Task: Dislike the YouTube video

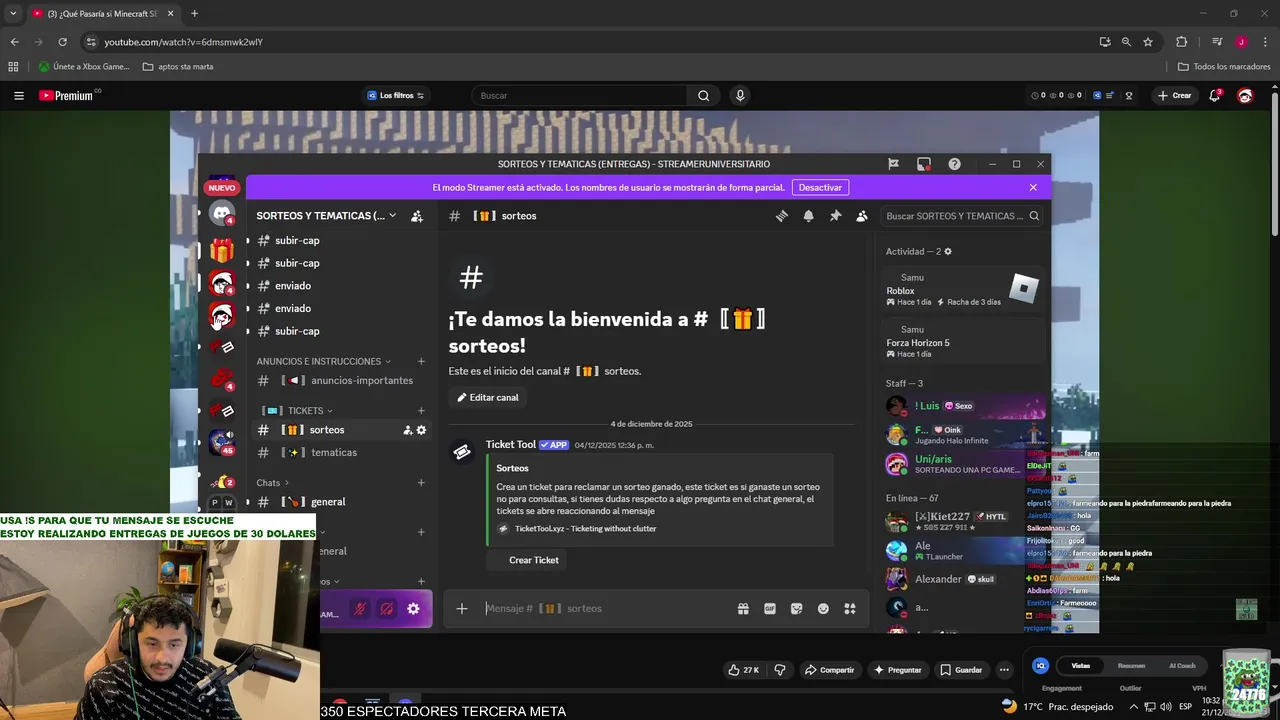Action: (x=780, y=670)
